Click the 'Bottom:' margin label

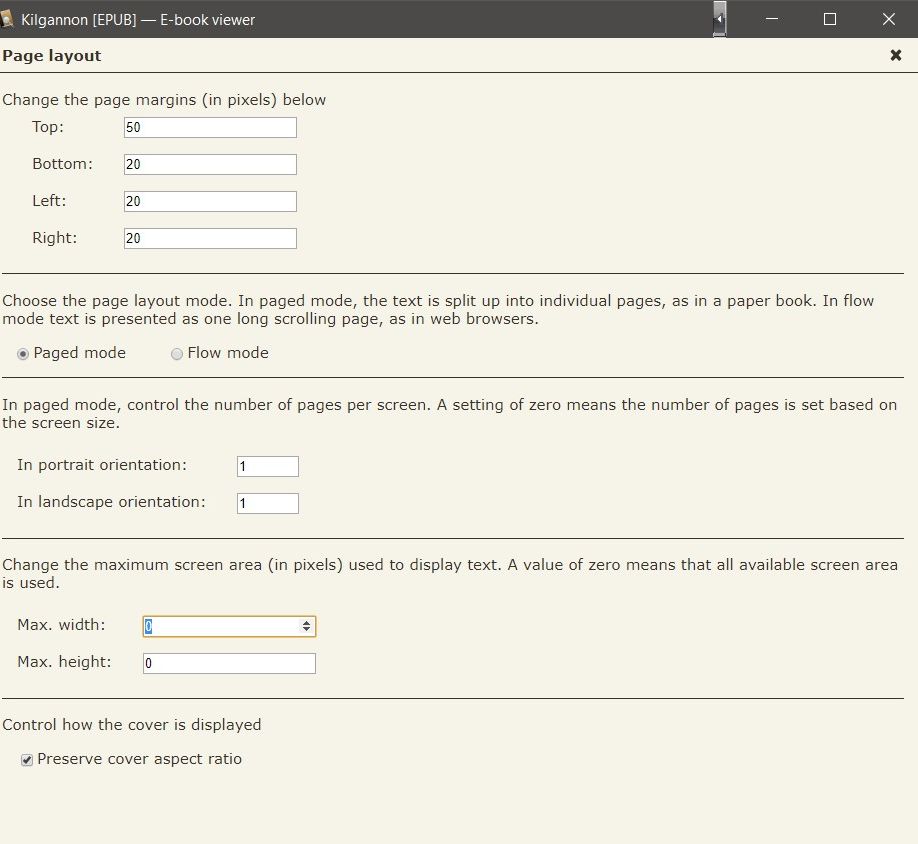(x=63, y=164)
